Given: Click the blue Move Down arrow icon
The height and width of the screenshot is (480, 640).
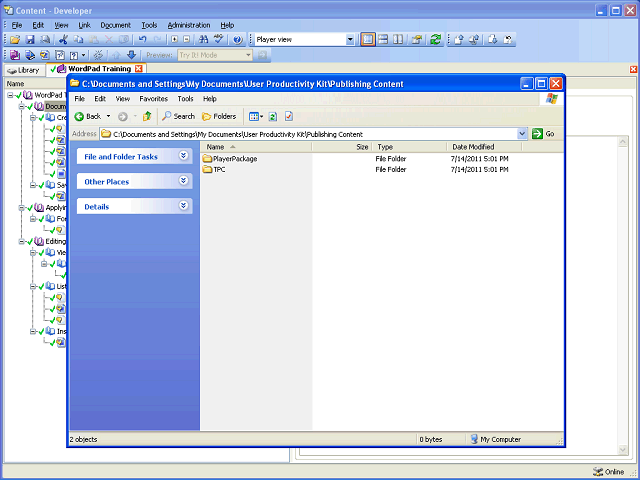Looking at the screenshot, I should (131, 55).
